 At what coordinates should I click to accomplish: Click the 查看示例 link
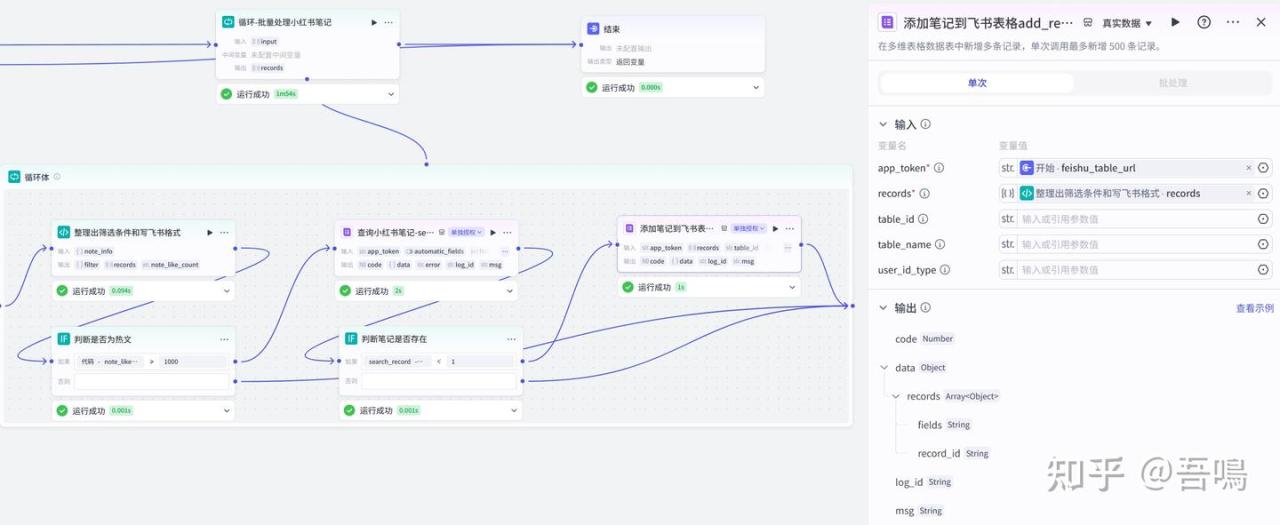pos(1254,309)
